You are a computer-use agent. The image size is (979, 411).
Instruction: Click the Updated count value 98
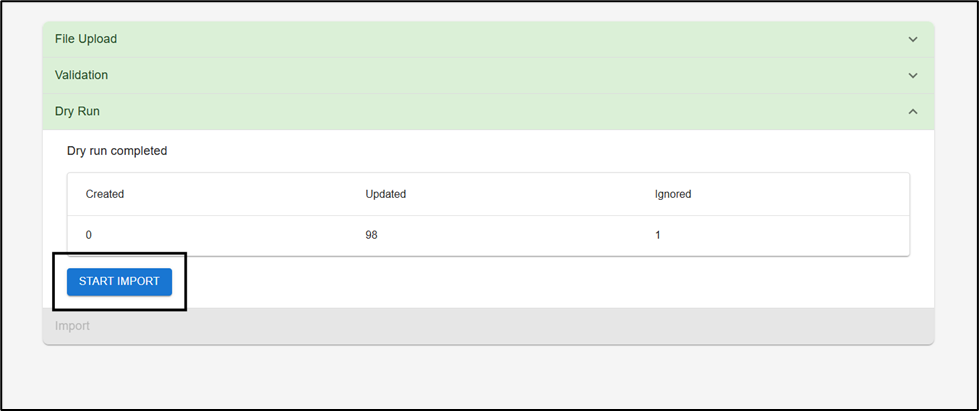(x=372, y=236)
